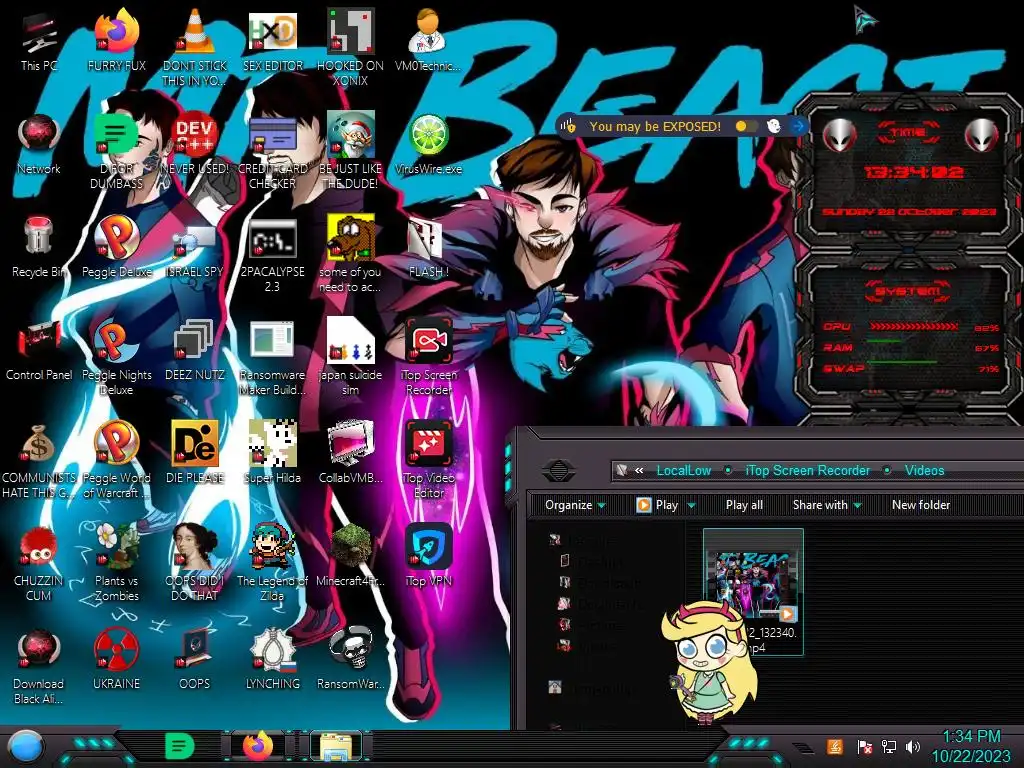
Task: Open the volume speaker tray icon
Action: pos(912,746)
